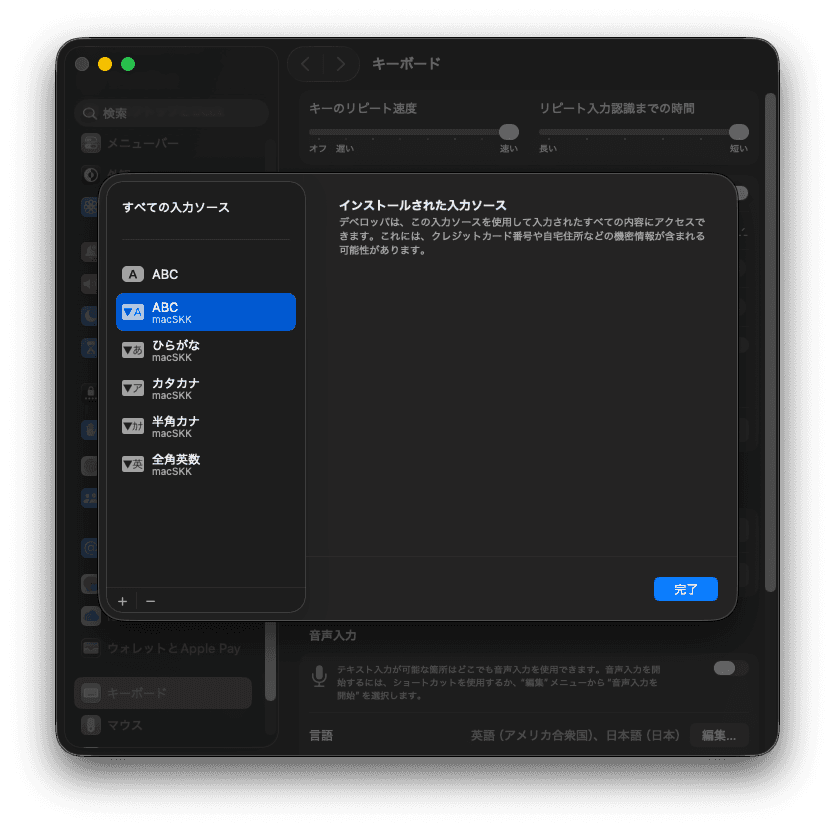Click the macSKK 英 full-width icon
Viewport: 835px width, 830px height.
tap(133, 464)
